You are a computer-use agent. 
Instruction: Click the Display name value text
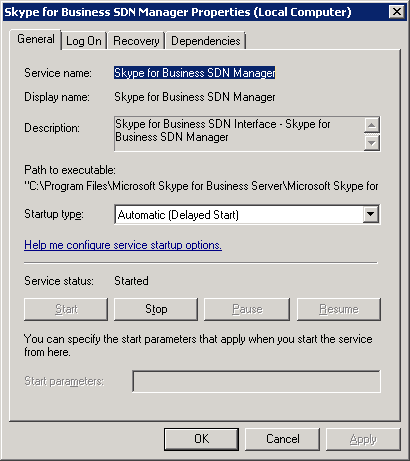click(195, 97)
